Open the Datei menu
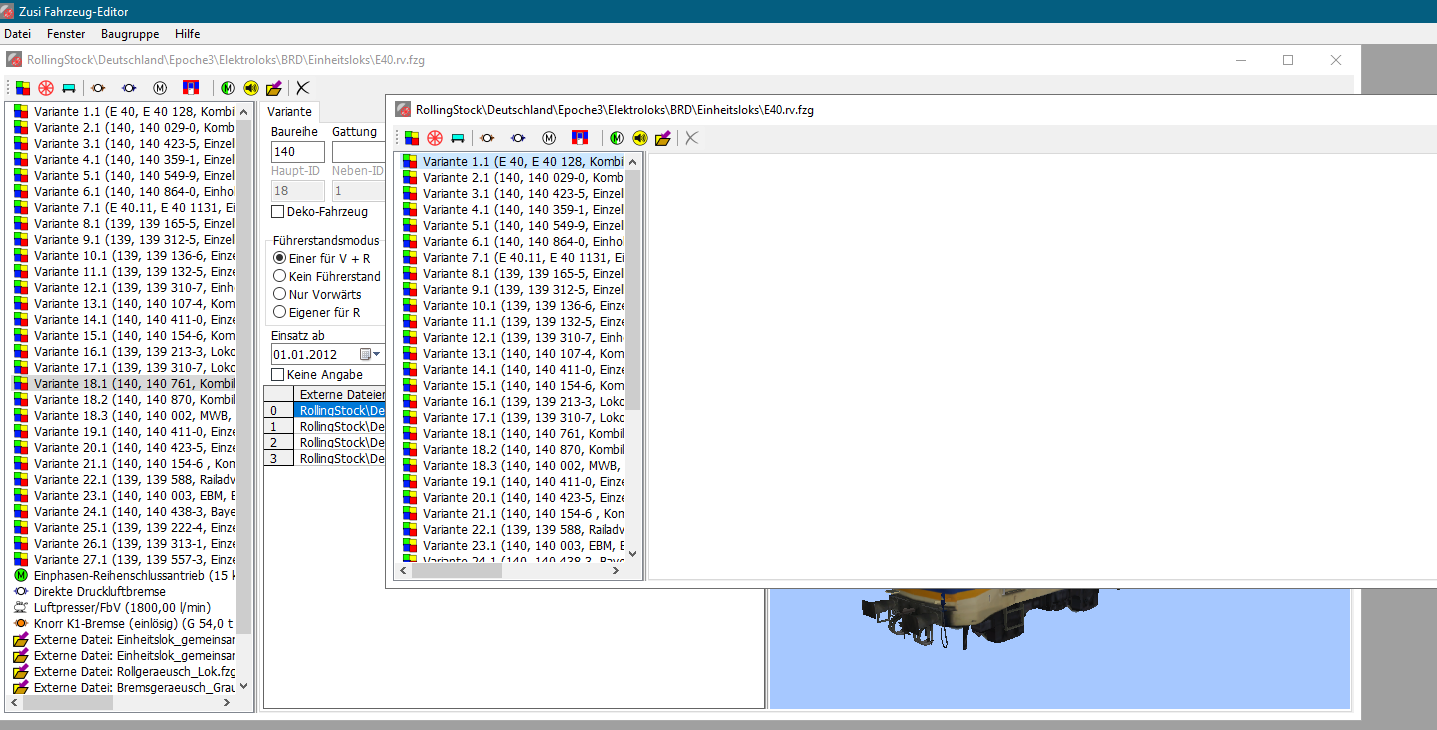1437x730 pixels. click(x=18, y=34)
